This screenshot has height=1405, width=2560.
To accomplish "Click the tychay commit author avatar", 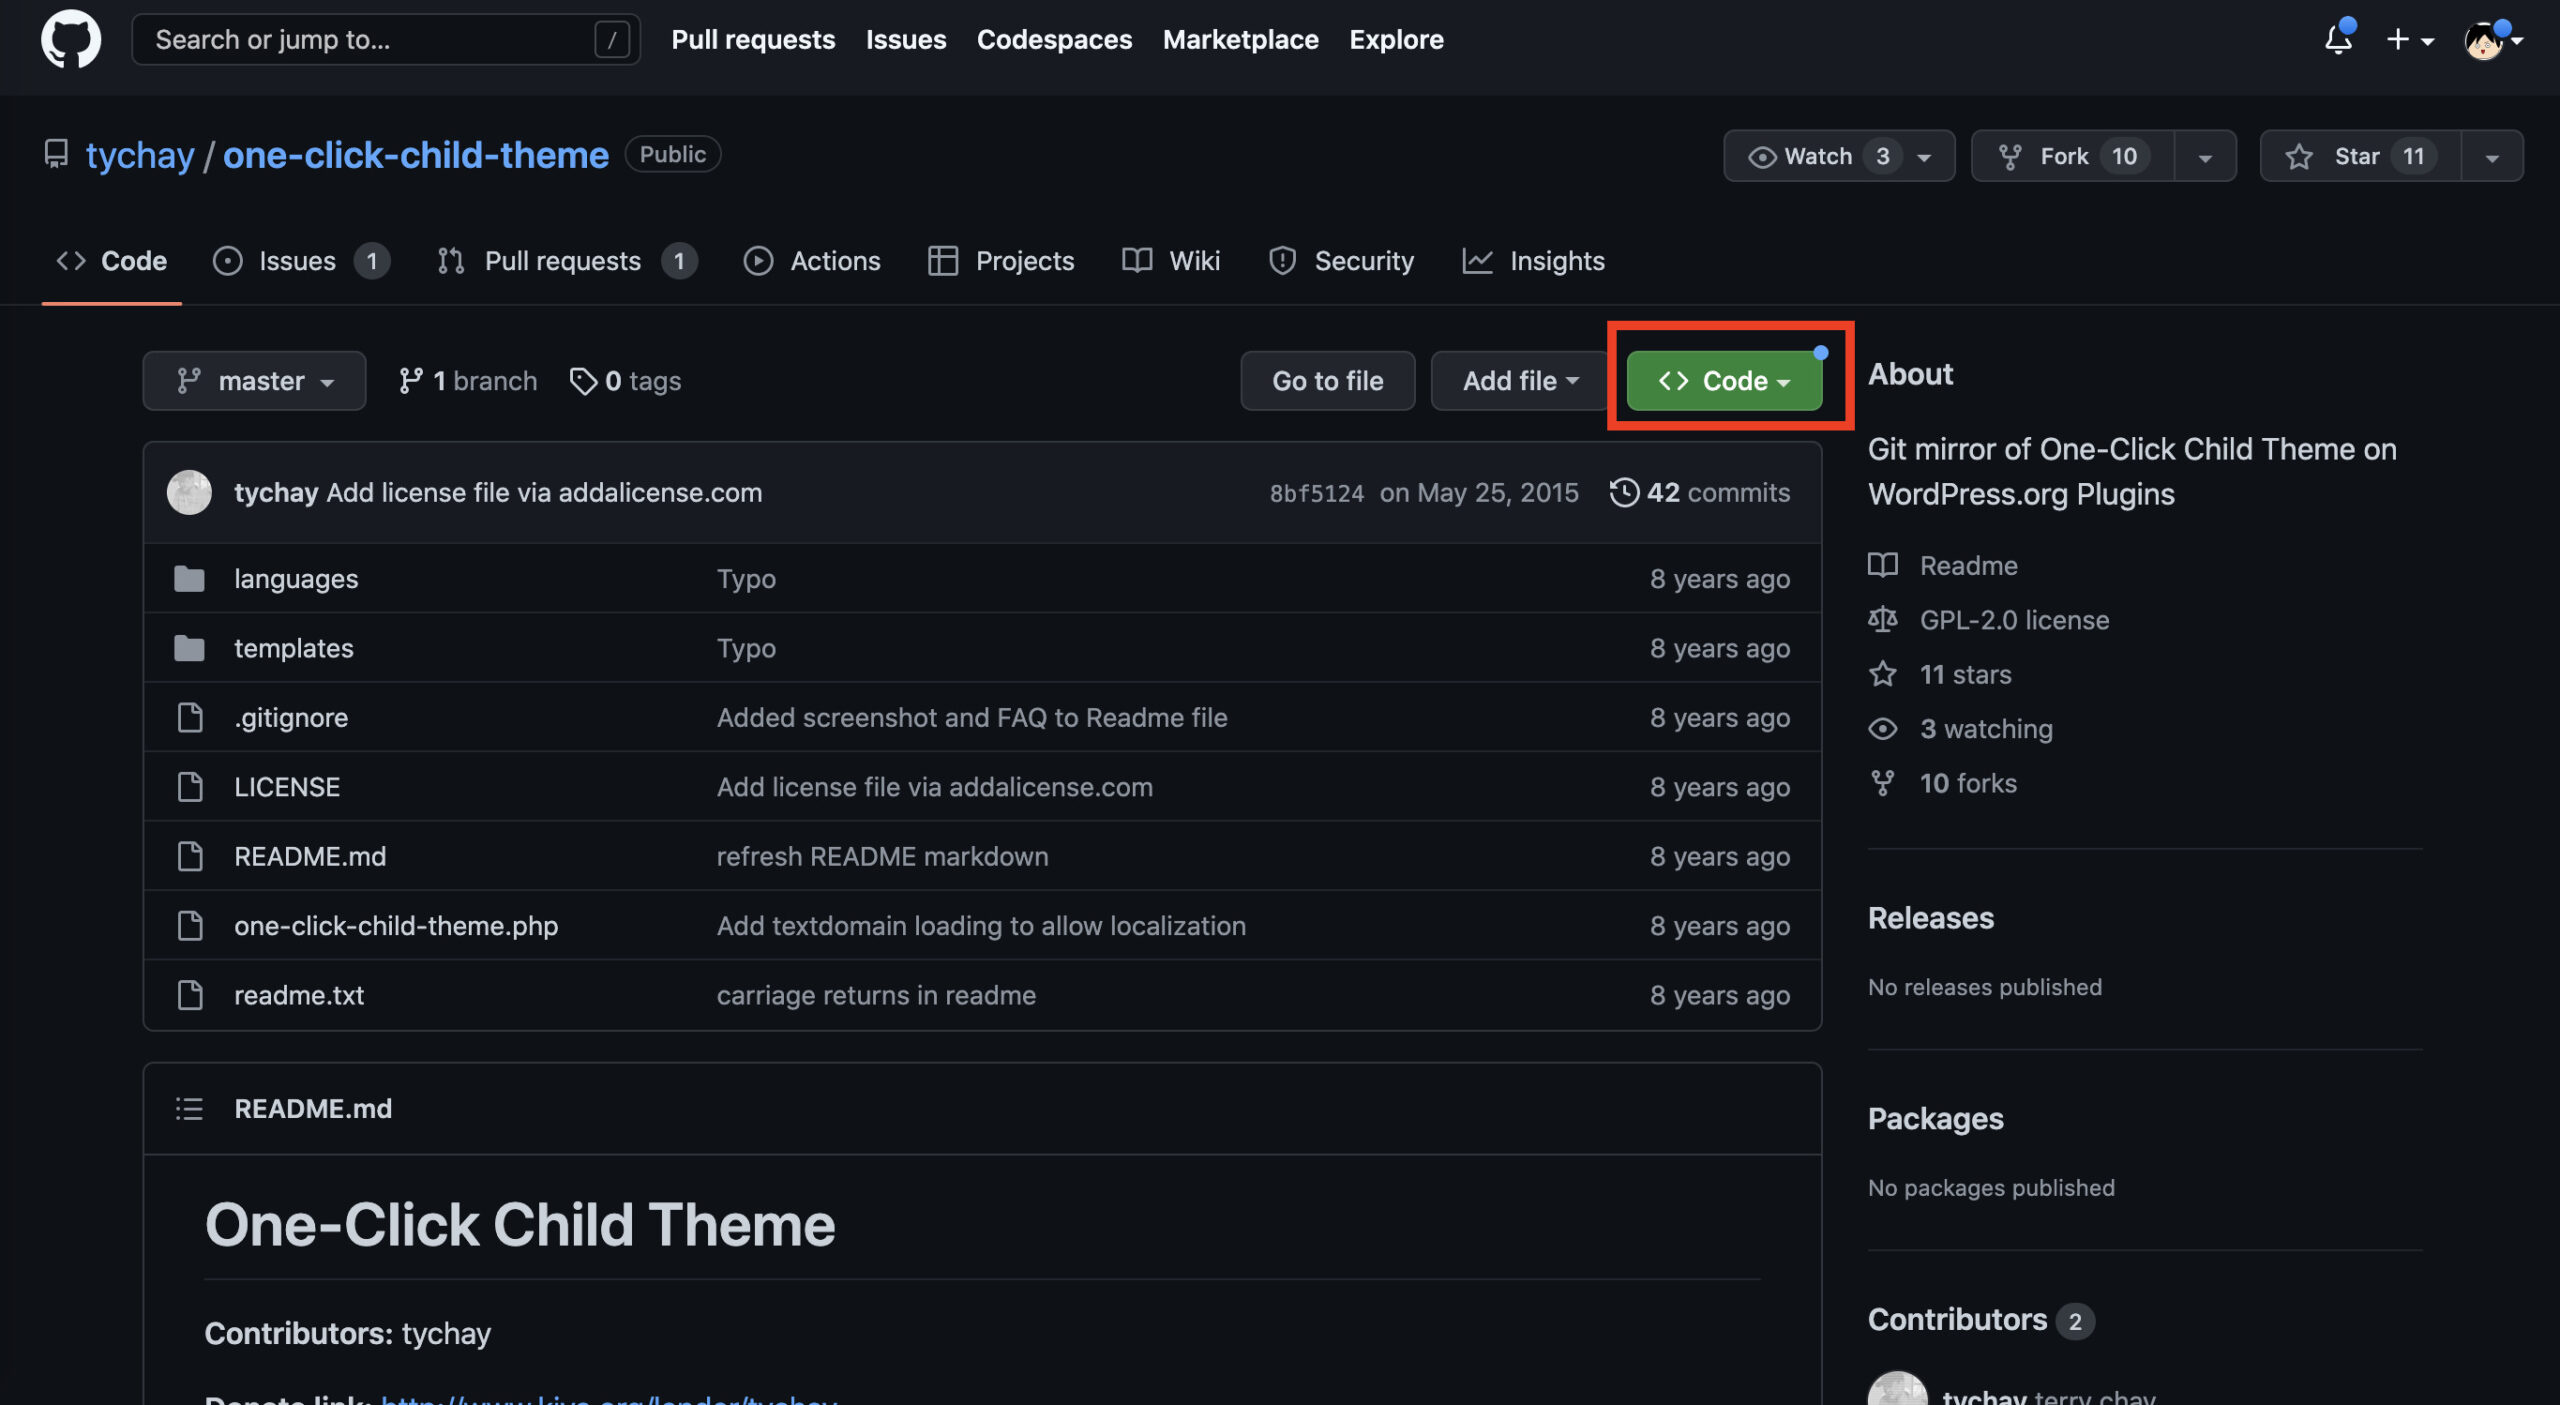I will click(x=189, y=492).
